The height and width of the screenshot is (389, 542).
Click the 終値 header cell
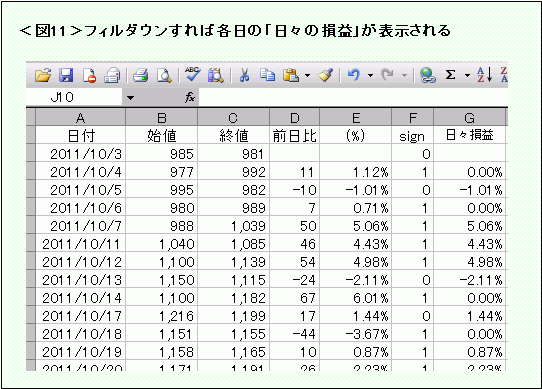pyautogui.click(x=234, y=135)
